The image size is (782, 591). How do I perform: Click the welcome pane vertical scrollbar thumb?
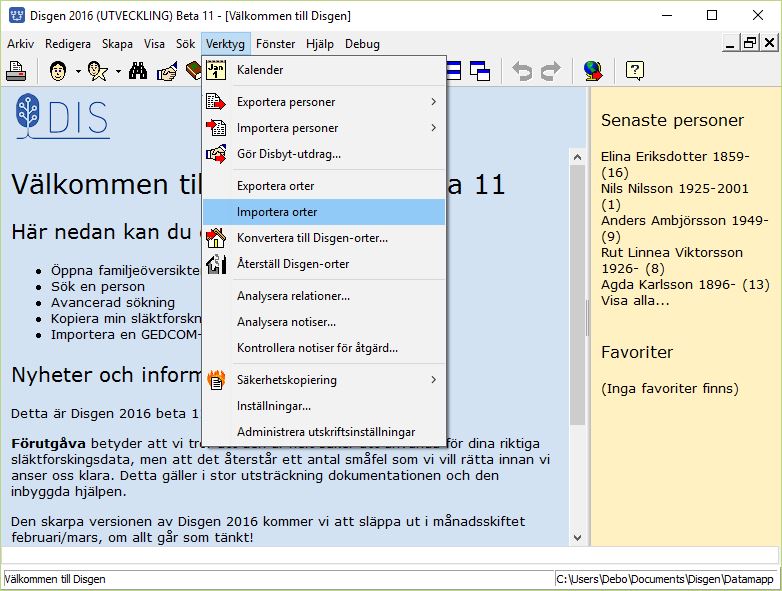tap(578, 295)
